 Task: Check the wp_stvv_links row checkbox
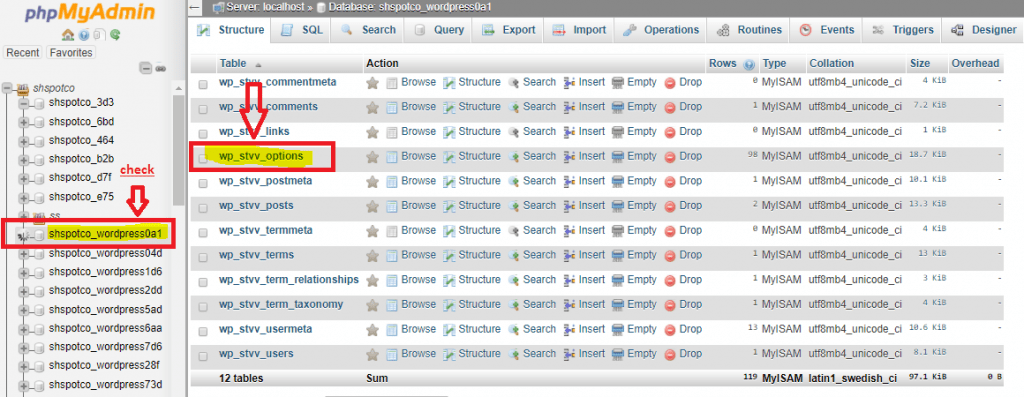[203, 133]
